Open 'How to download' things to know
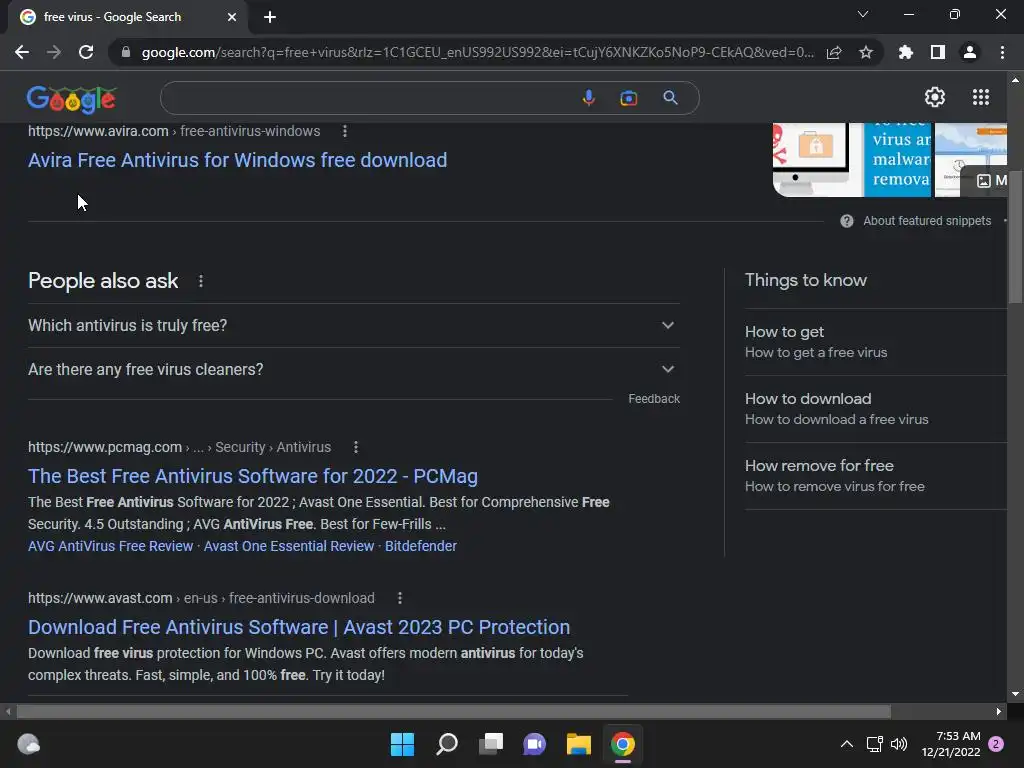Viewport: 1024px width, 768px height. (x=875, y=409)
